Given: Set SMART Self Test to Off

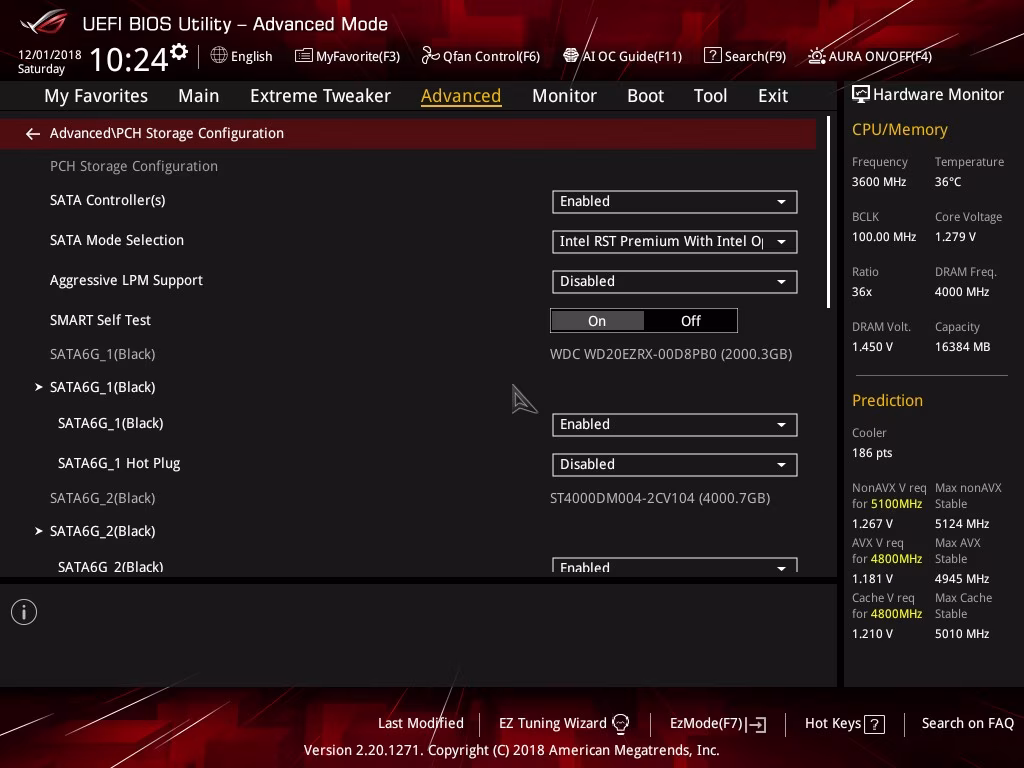Looking at the screenshot, I should pos(690,321).
